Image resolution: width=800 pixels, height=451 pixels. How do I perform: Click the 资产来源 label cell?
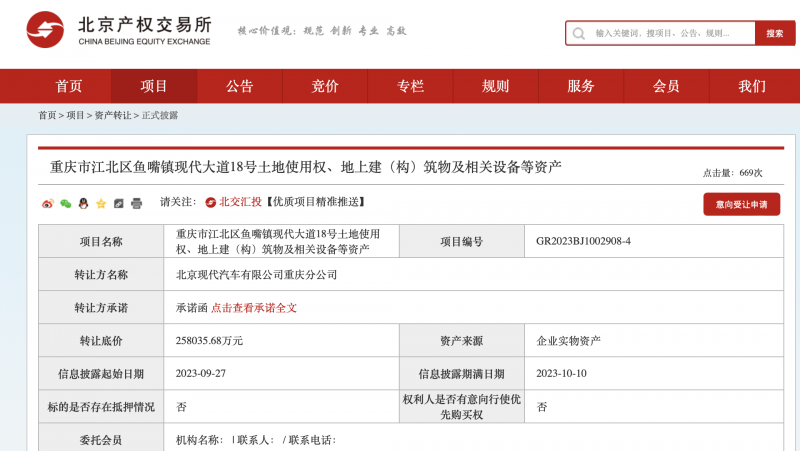click(x=462, y=341)
